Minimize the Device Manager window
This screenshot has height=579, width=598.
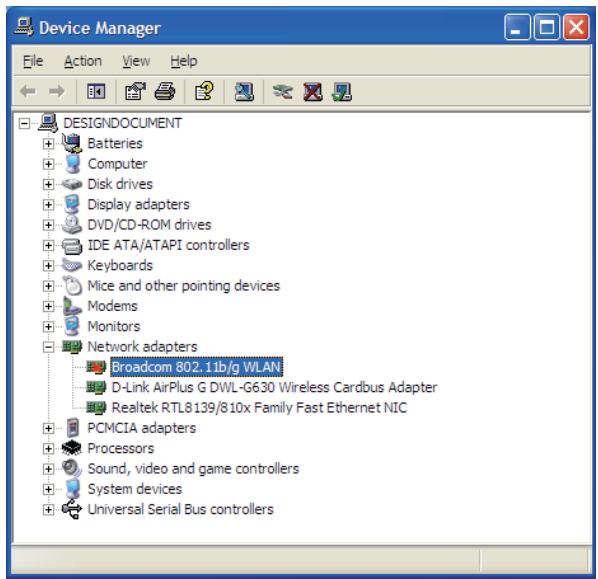[x=517, y=27]
